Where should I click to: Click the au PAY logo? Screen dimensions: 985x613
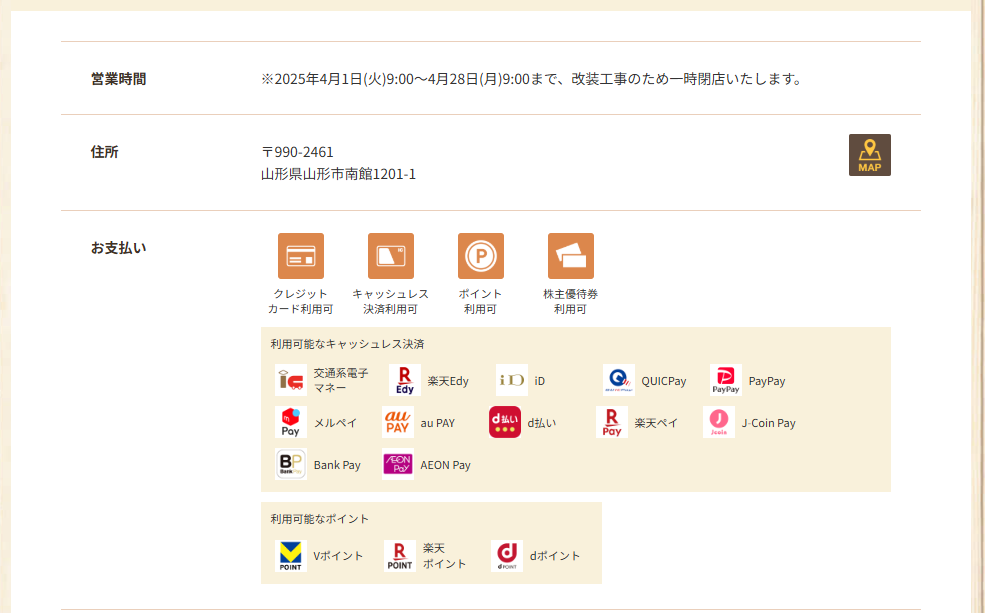(398, 422)
